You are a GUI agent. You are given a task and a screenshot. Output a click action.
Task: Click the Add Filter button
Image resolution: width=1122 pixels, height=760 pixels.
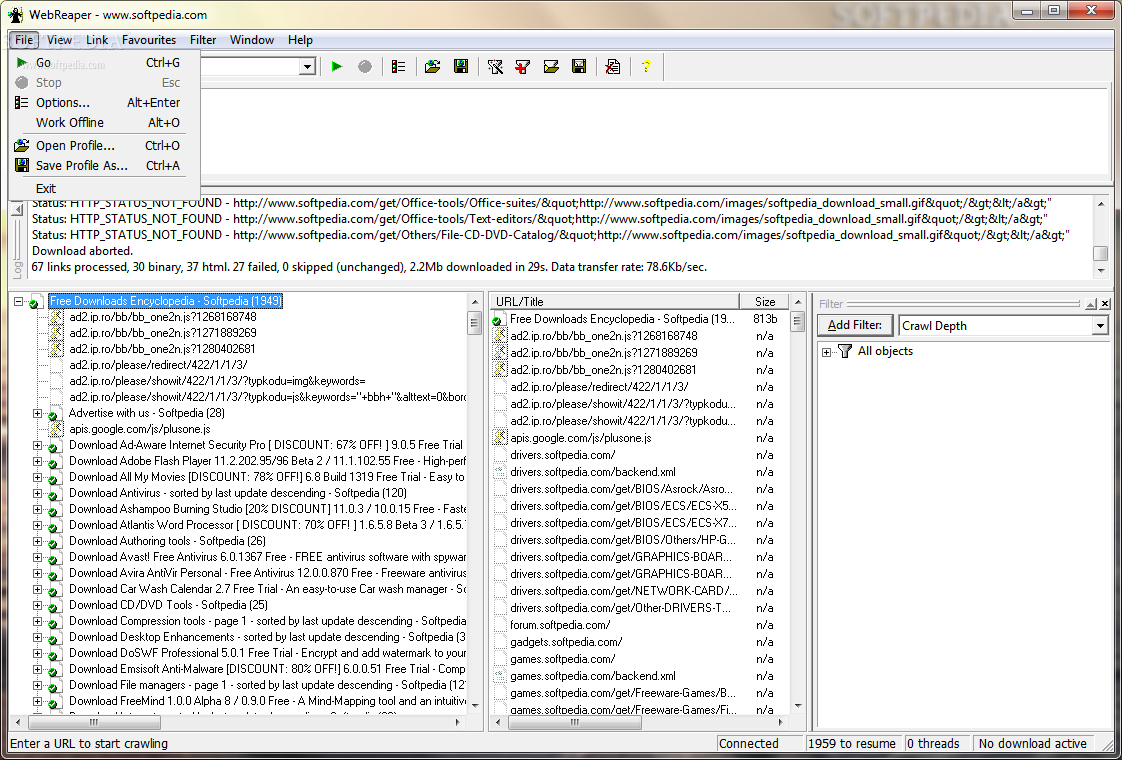click(x=855, y=325)
